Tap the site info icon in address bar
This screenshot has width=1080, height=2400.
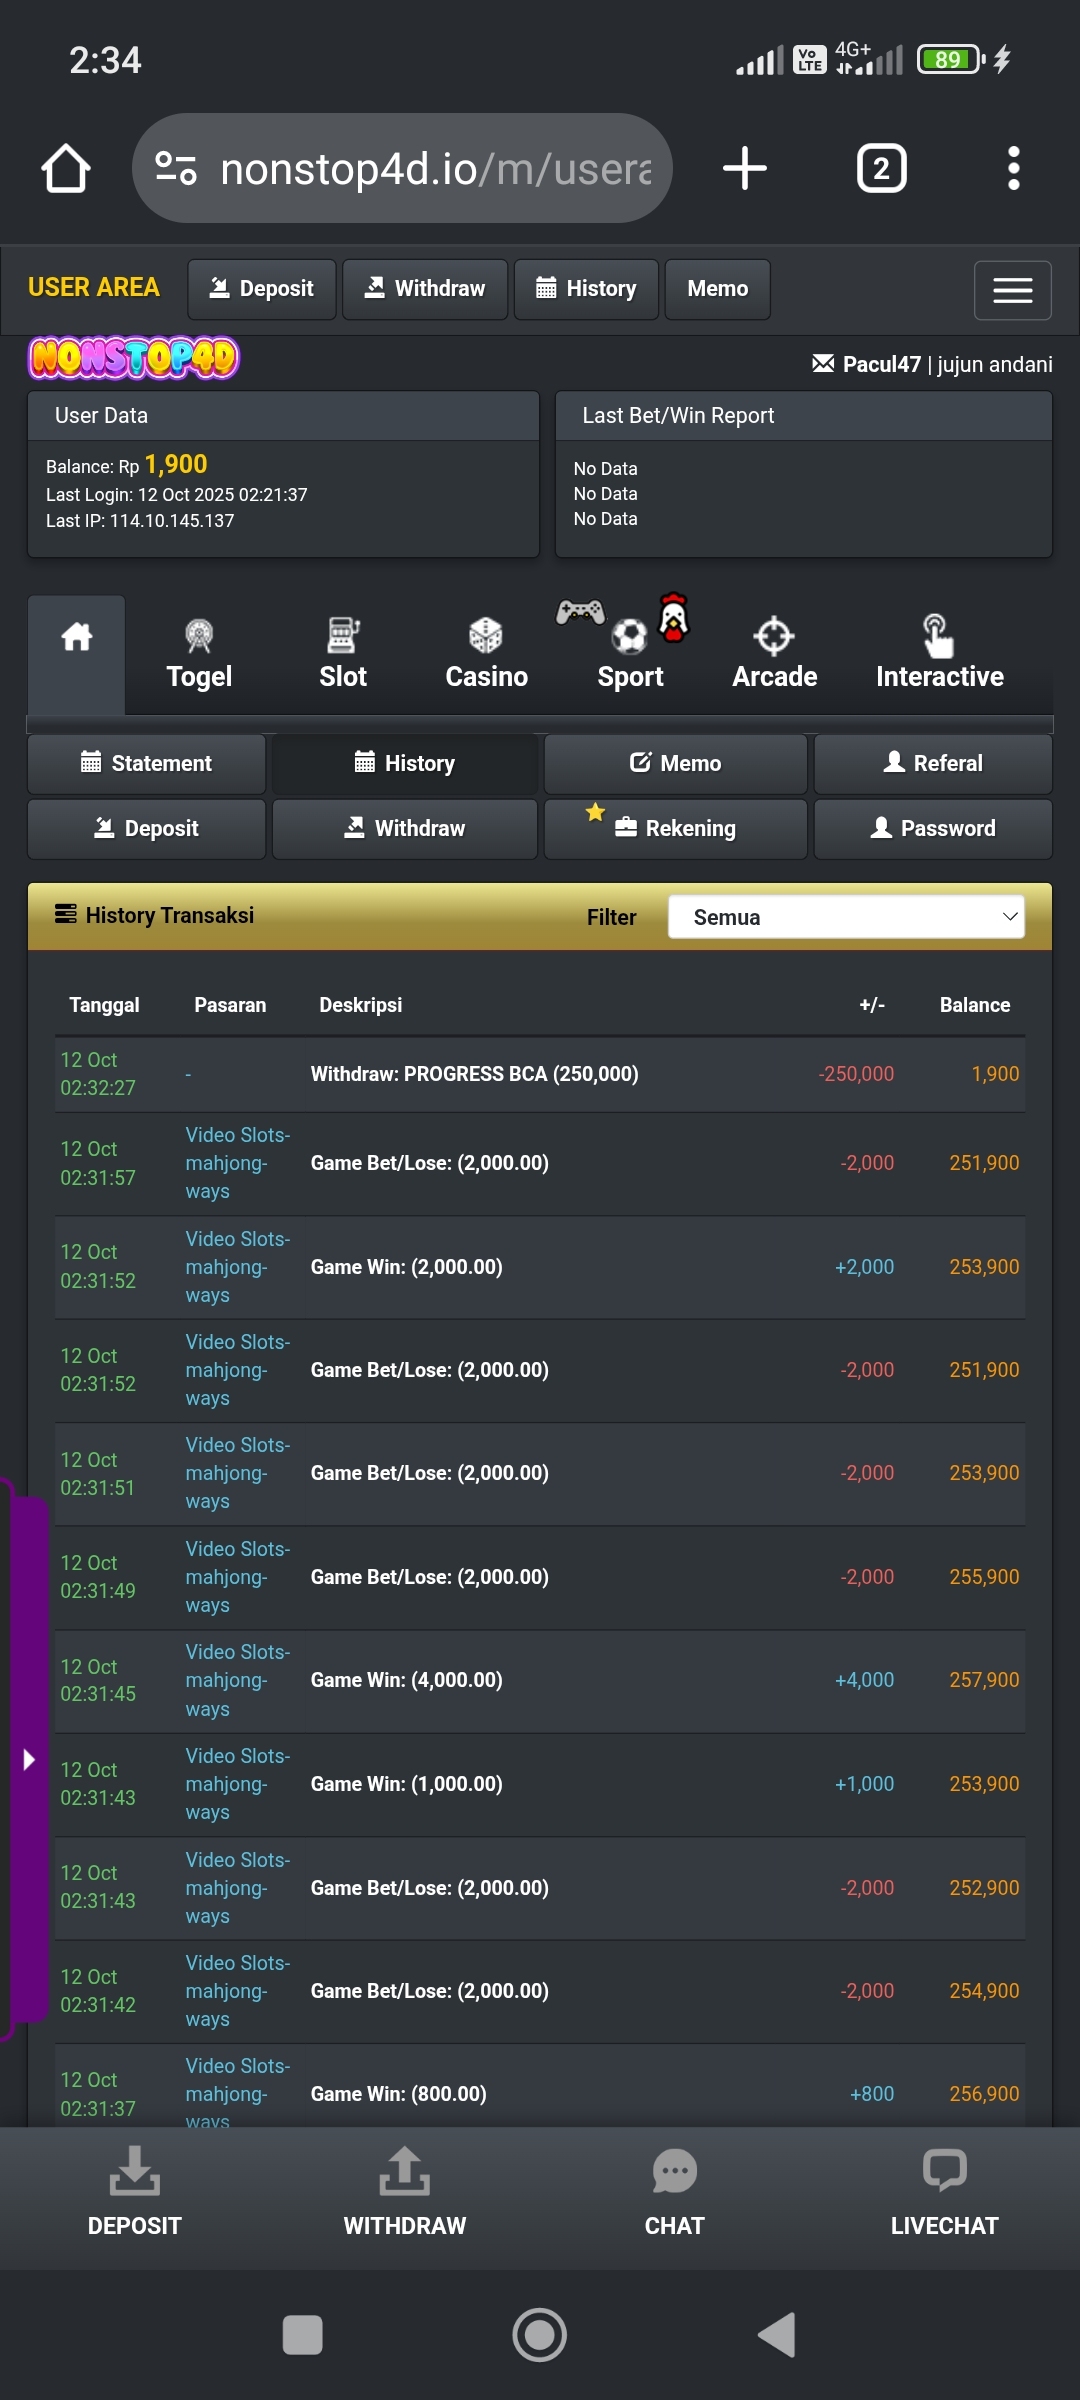pos(177,168)
